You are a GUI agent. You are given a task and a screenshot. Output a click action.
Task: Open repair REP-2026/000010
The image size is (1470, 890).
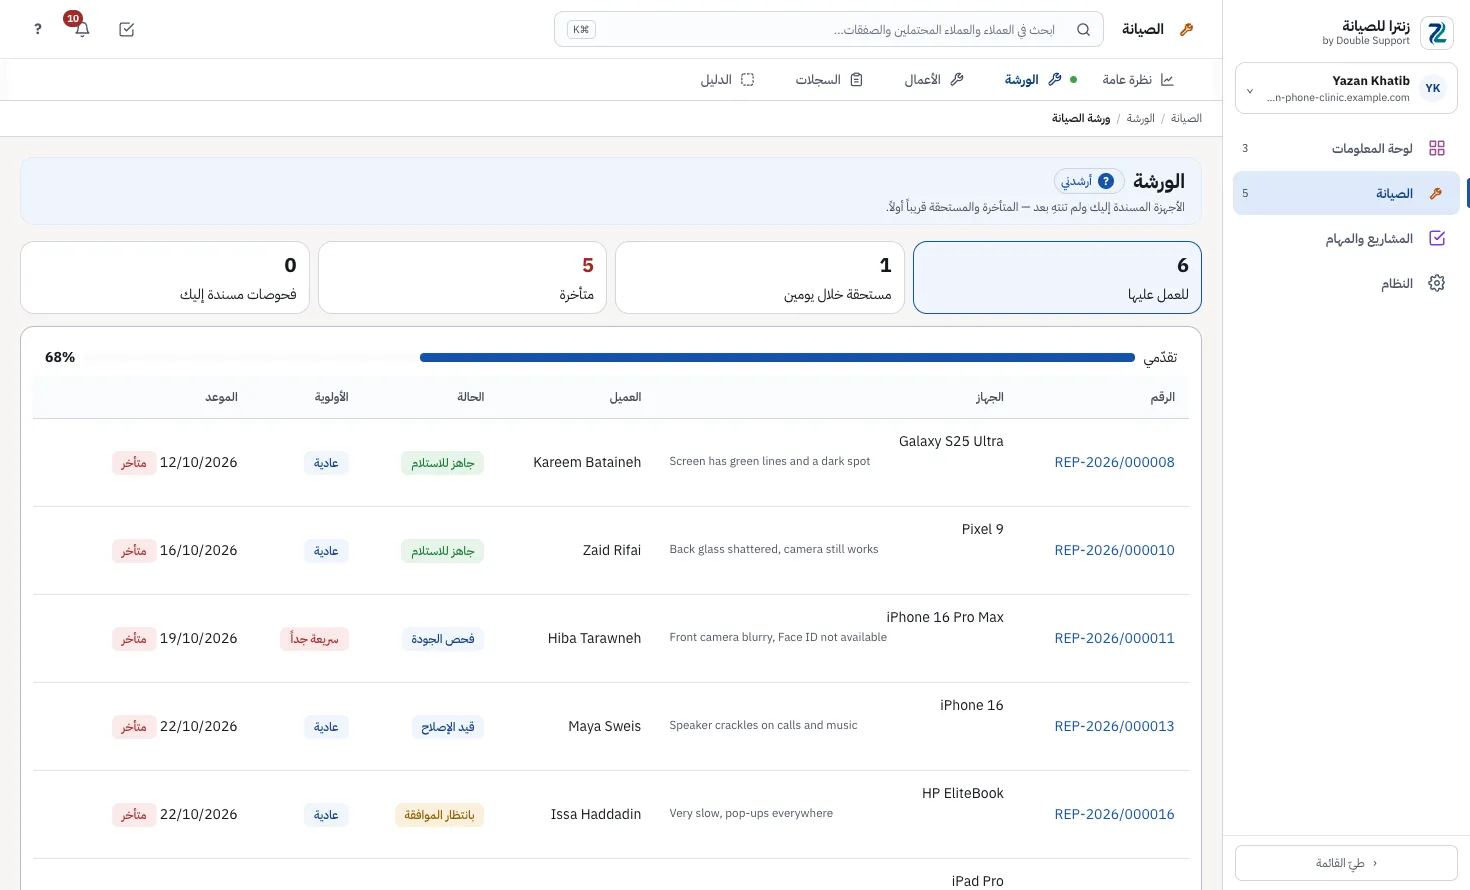[1114, 550]
